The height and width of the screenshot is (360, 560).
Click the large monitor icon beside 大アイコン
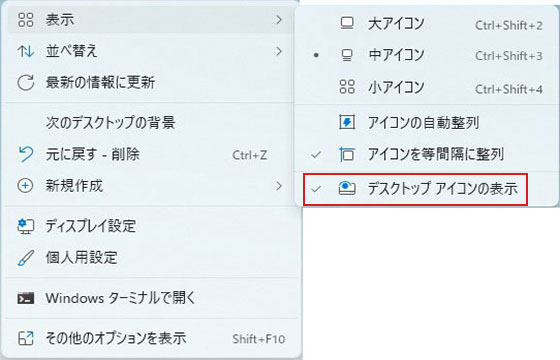347,24
